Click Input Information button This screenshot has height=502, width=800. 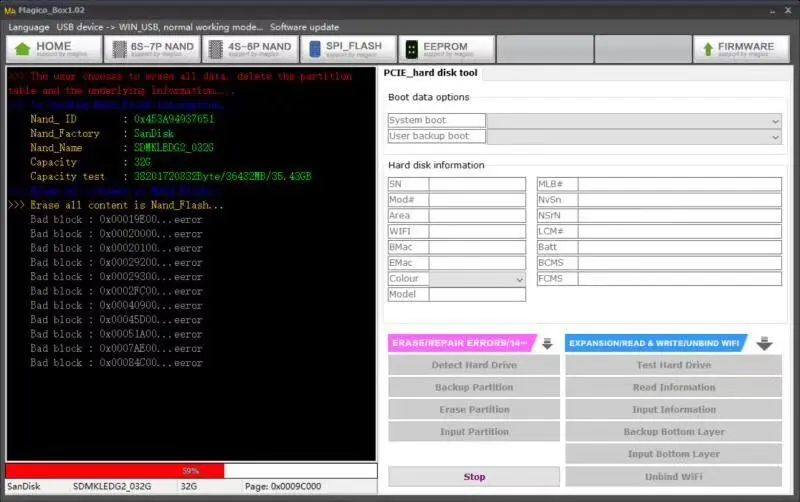tap(673, 410)
